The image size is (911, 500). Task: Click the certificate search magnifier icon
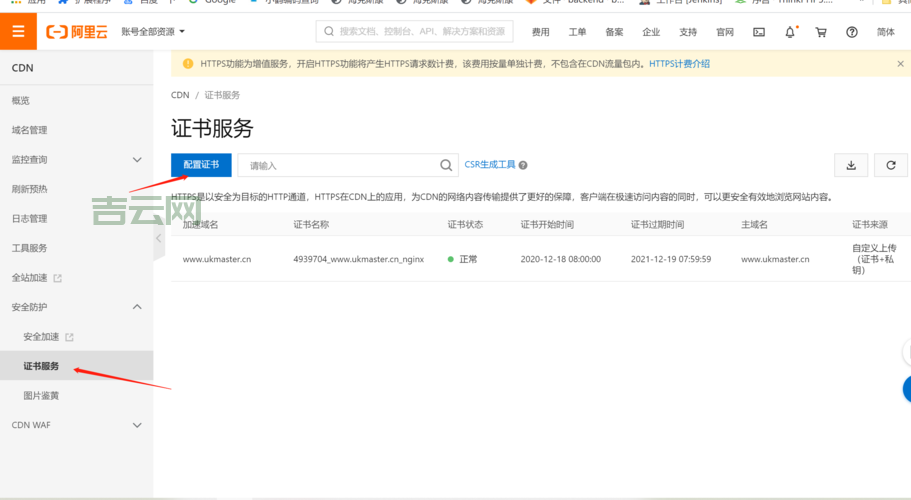(446, 166)
